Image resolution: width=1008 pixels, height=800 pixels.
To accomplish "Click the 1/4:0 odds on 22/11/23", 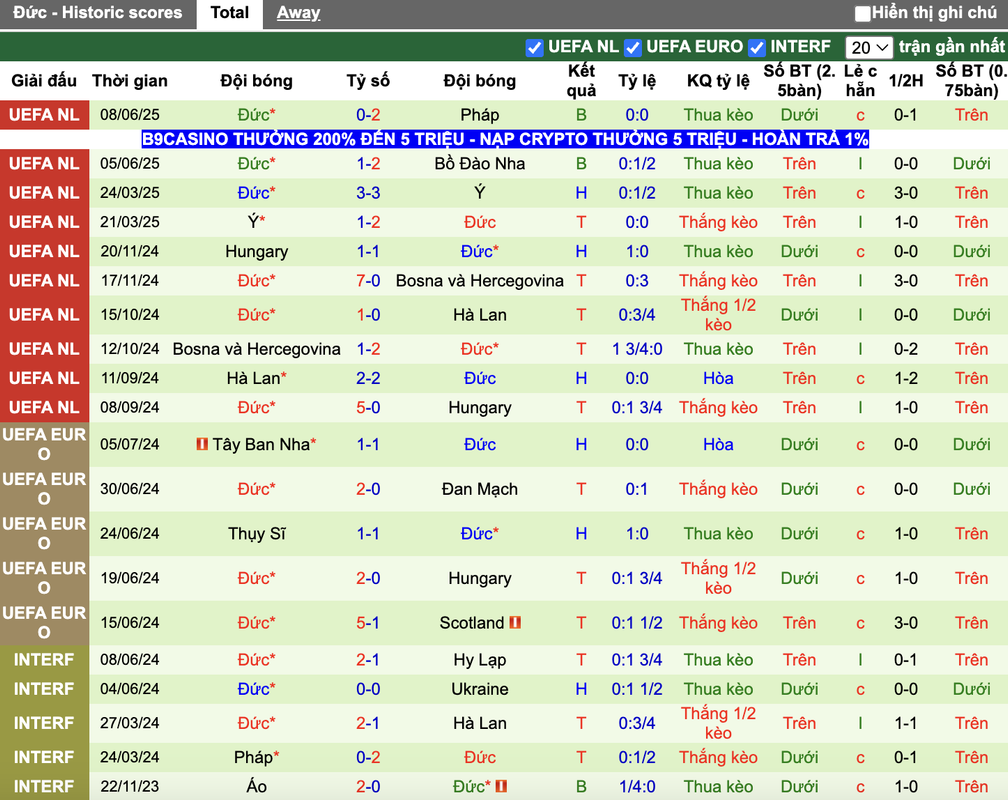I will (x=637, y=786).
